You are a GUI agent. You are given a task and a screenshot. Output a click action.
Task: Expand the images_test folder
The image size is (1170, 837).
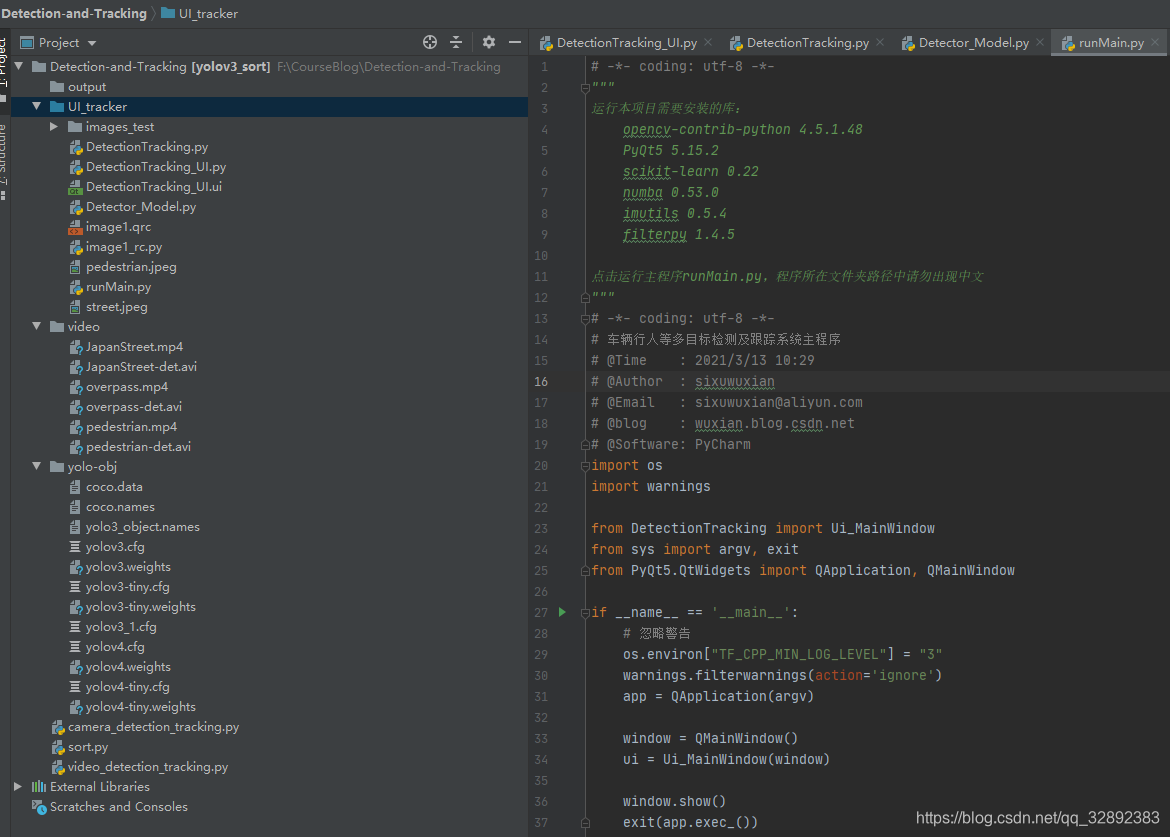[54, 127]
